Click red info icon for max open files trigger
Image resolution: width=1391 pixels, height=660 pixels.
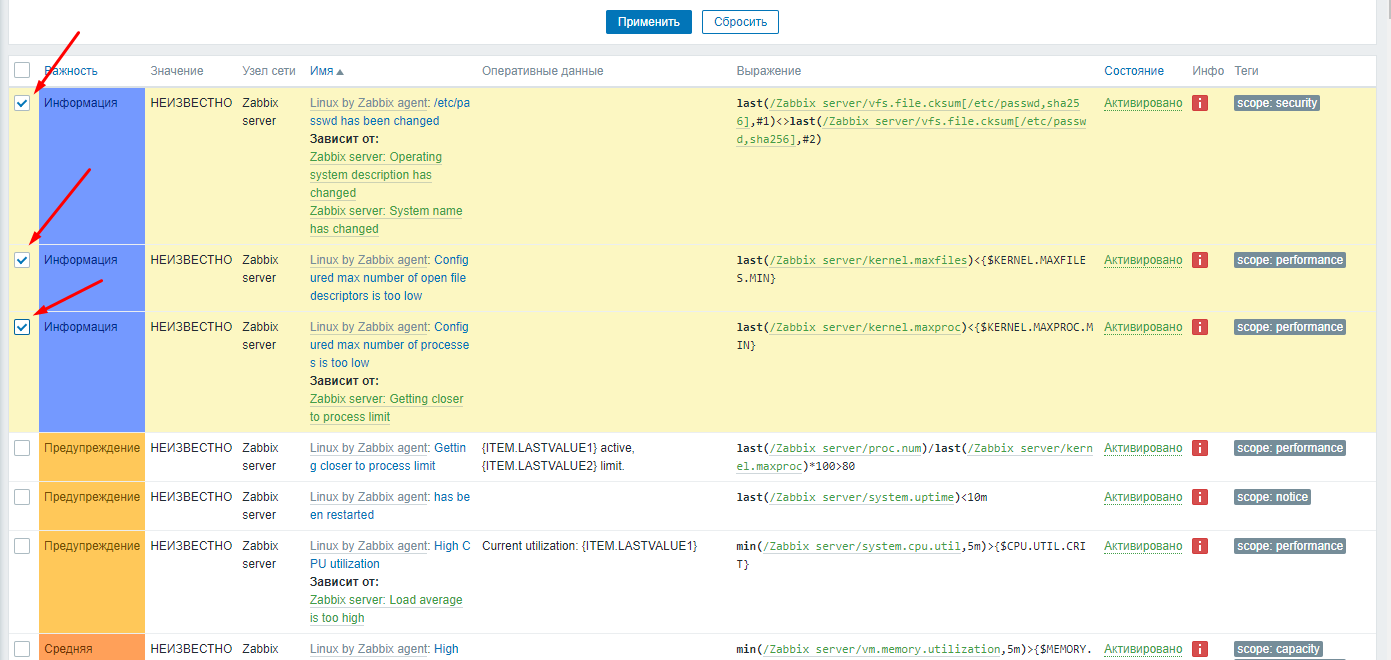(x=1200, y=260)
